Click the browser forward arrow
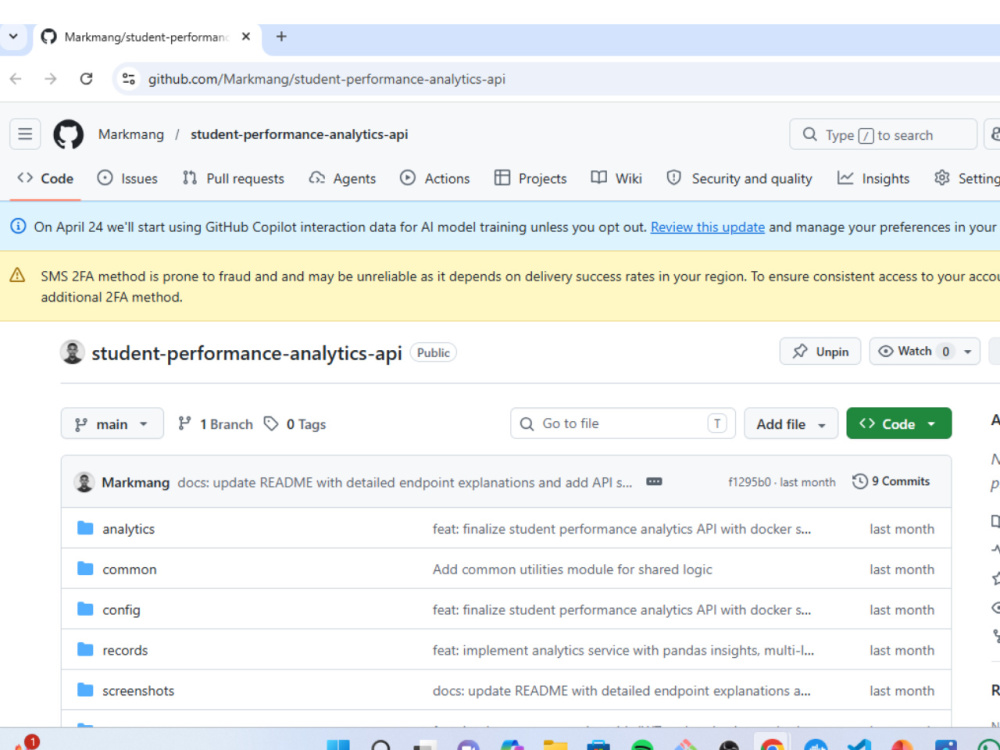 coord(50,79)
